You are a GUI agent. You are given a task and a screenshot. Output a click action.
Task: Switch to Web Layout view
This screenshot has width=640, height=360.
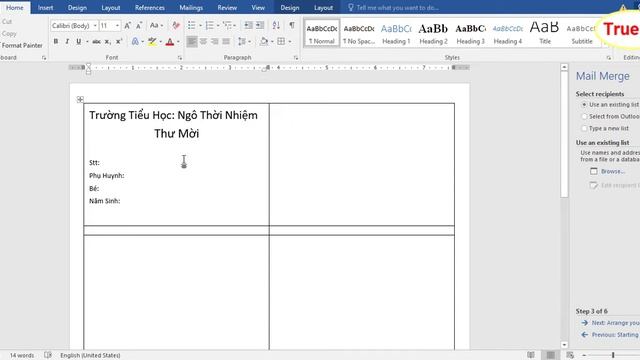pyautogui.click(x=570, y=355)
